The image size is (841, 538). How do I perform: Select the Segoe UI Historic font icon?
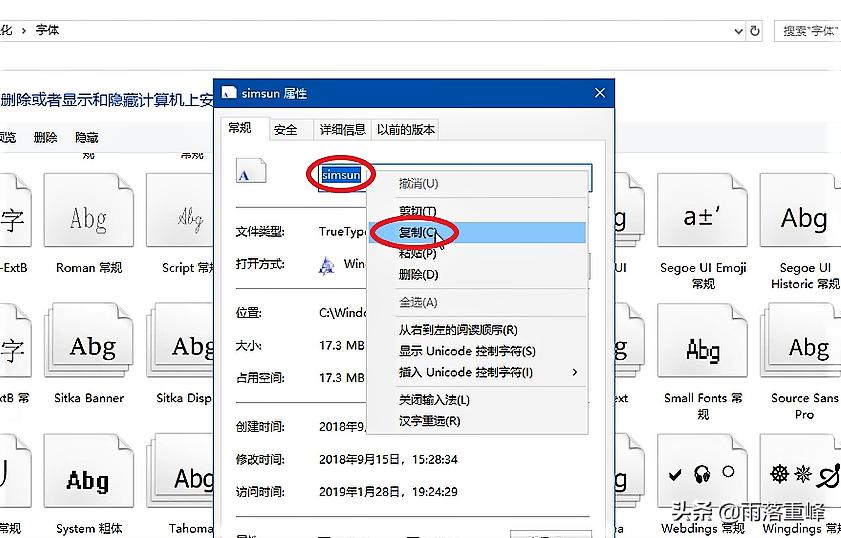click(800, 210)
